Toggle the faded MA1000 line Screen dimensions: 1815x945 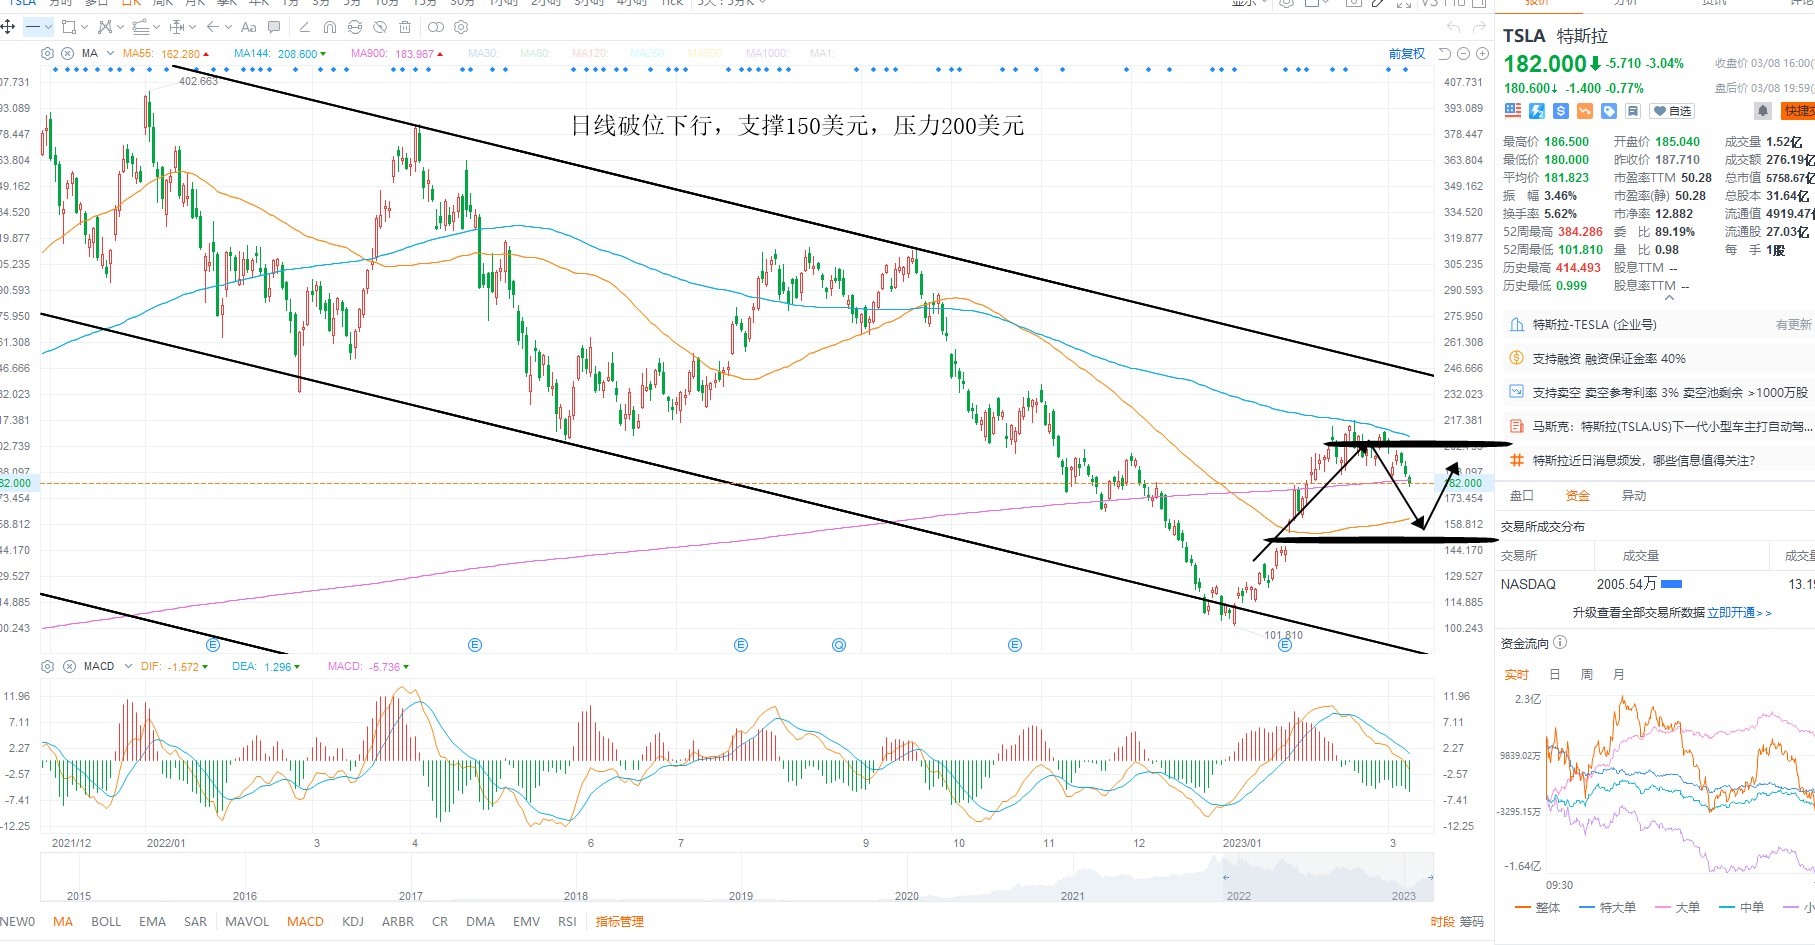pyautogui.click(x=767, y=54)
